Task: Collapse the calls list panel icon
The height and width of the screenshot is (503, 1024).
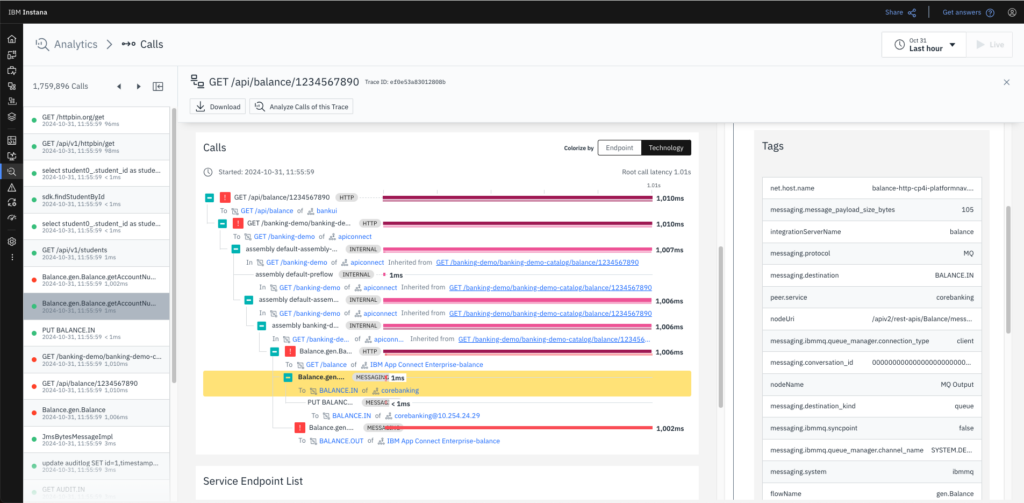Action: pos(158,86)
